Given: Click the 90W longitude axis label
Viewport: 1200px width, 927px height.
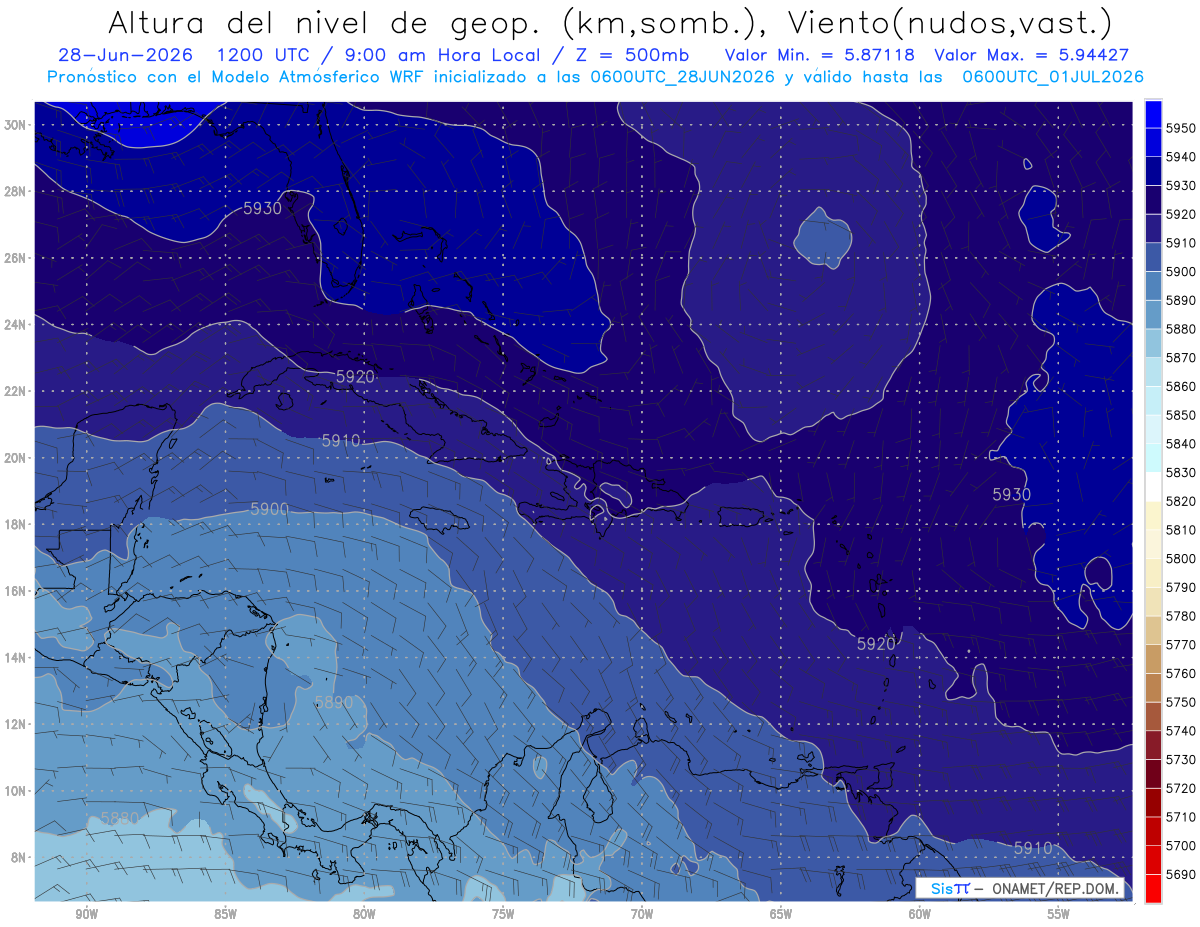Looking at the screenshot, I should click(x=86, y=914).
